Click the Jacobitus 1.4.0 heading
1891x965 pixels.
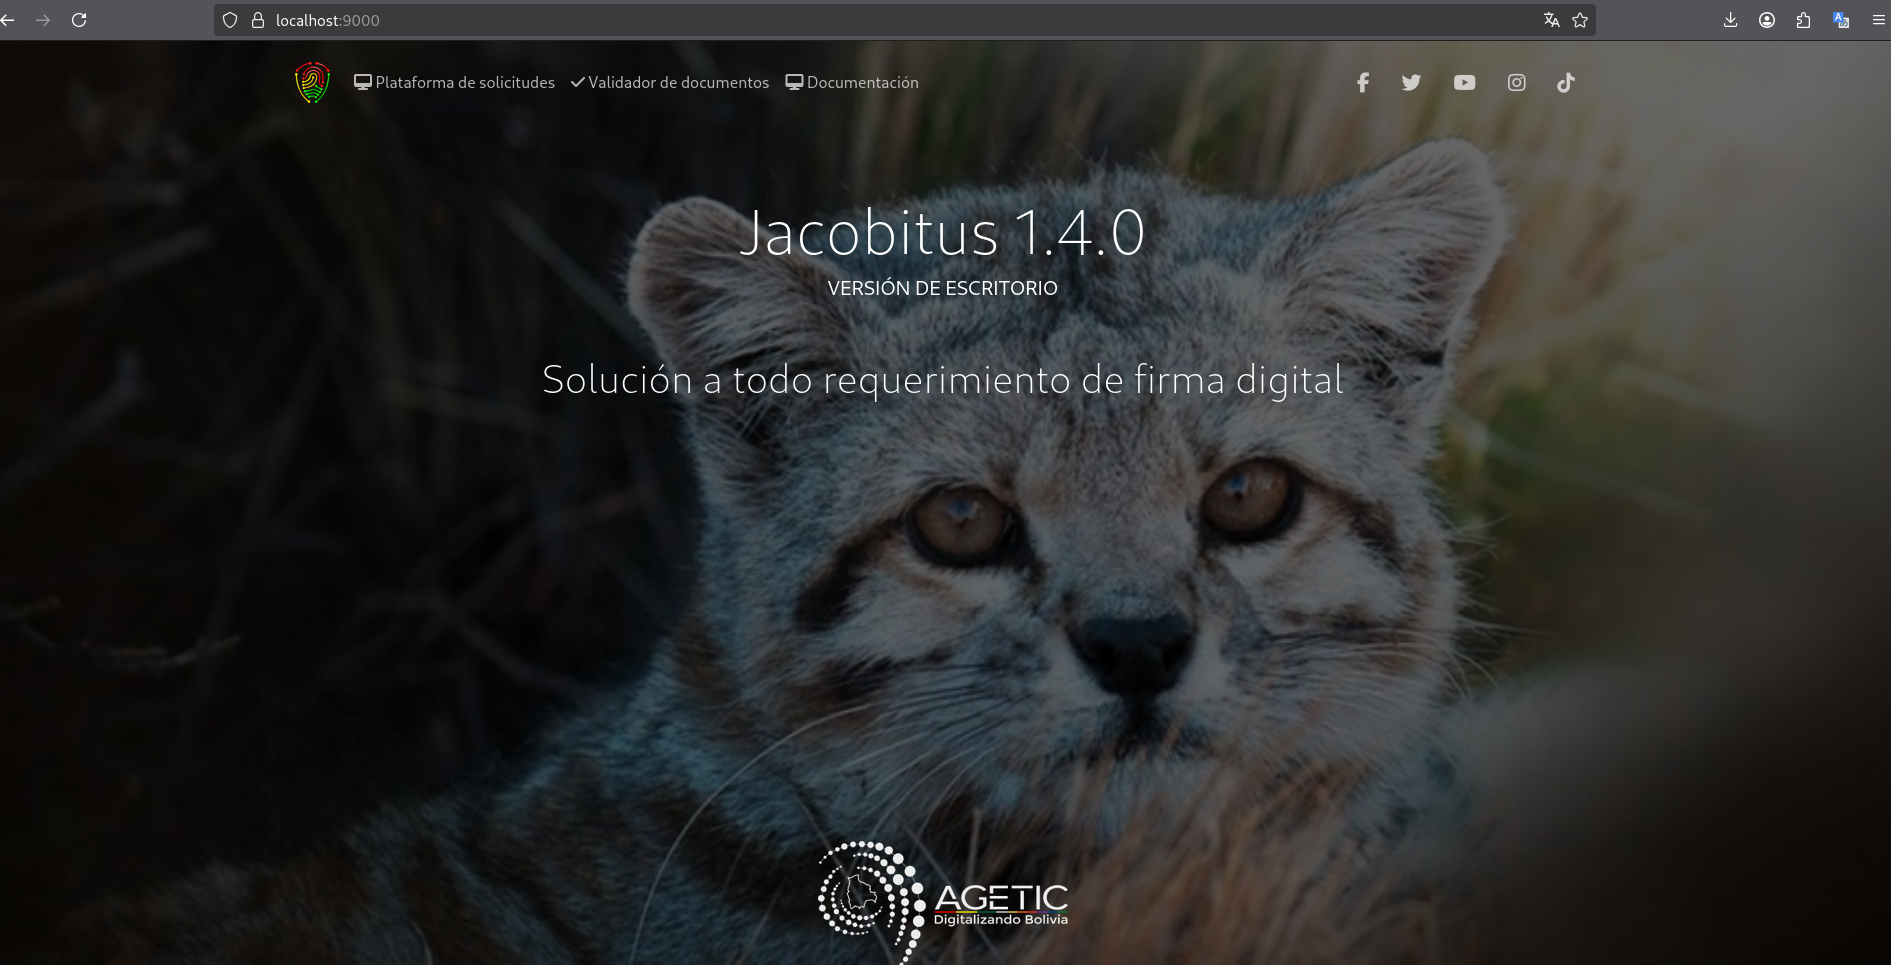942,233
